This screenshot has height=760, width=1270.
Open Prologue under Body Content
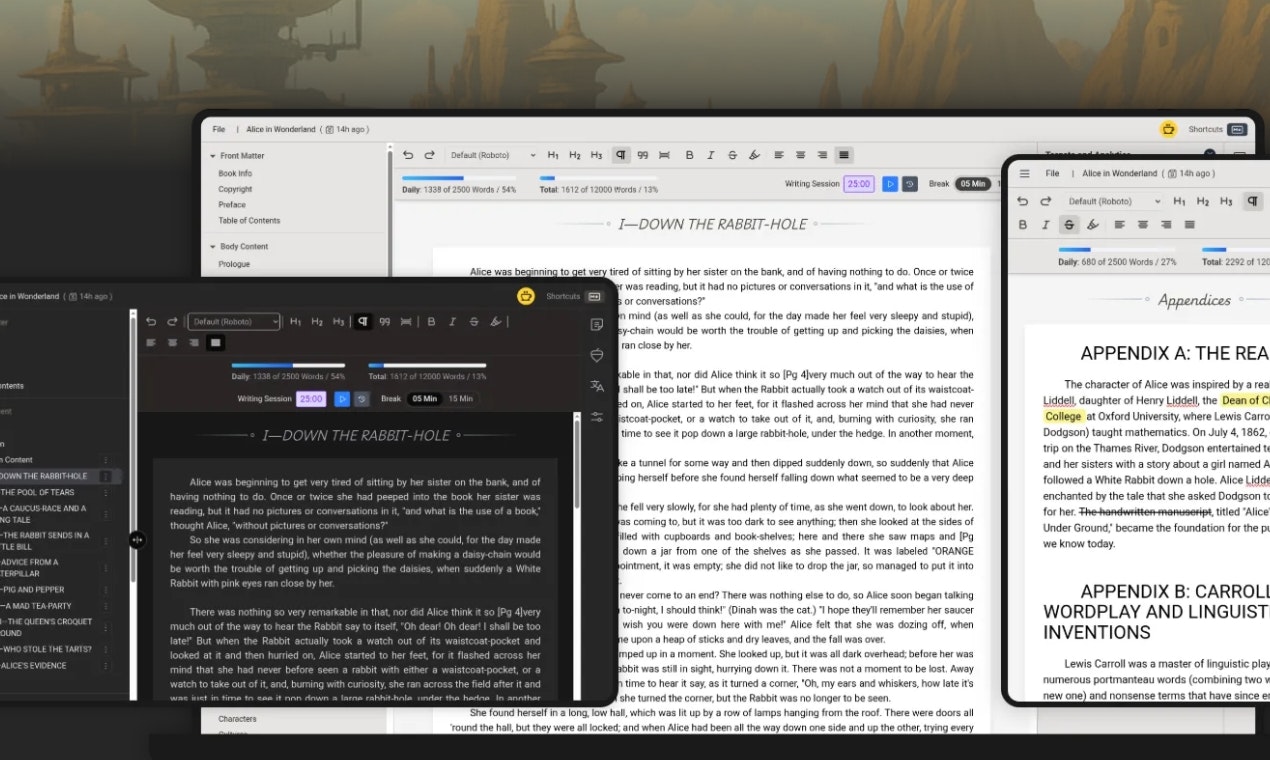tap(234, 264)
